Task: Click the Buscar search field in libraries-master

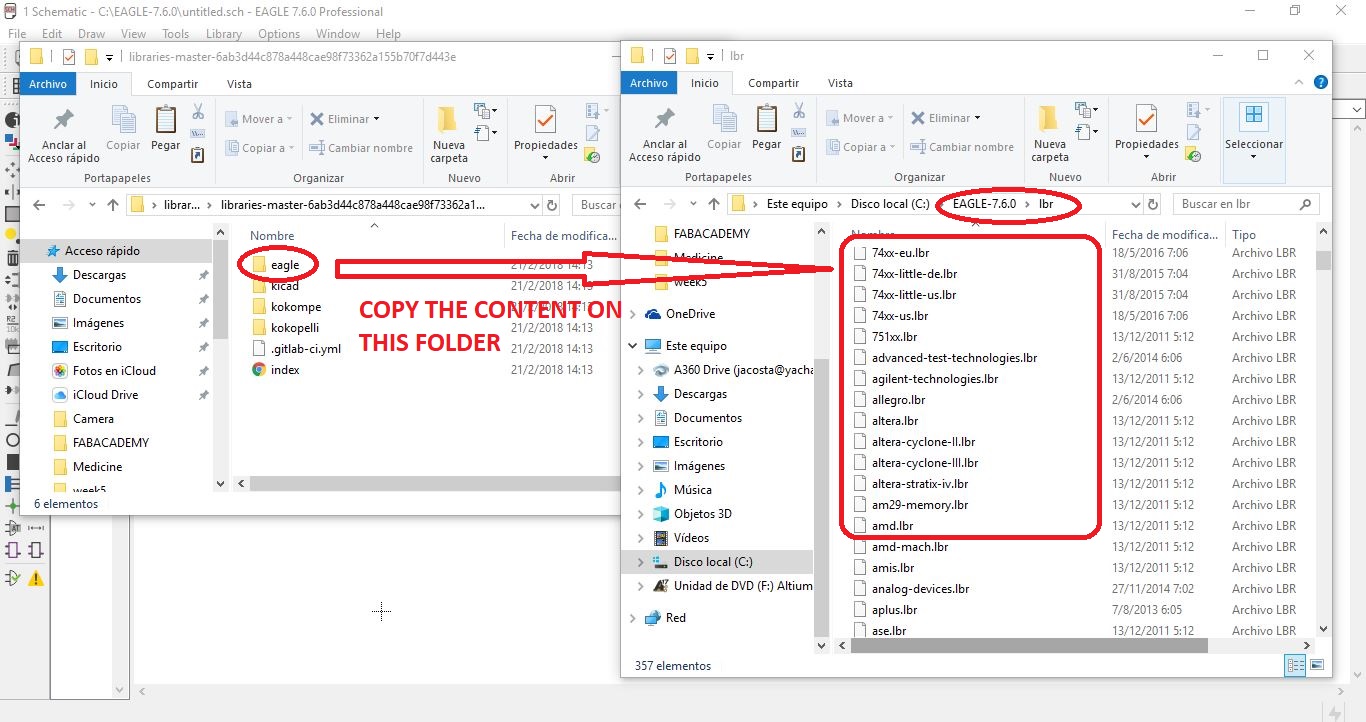Action: pyautogui.click(x=598, y=205)
